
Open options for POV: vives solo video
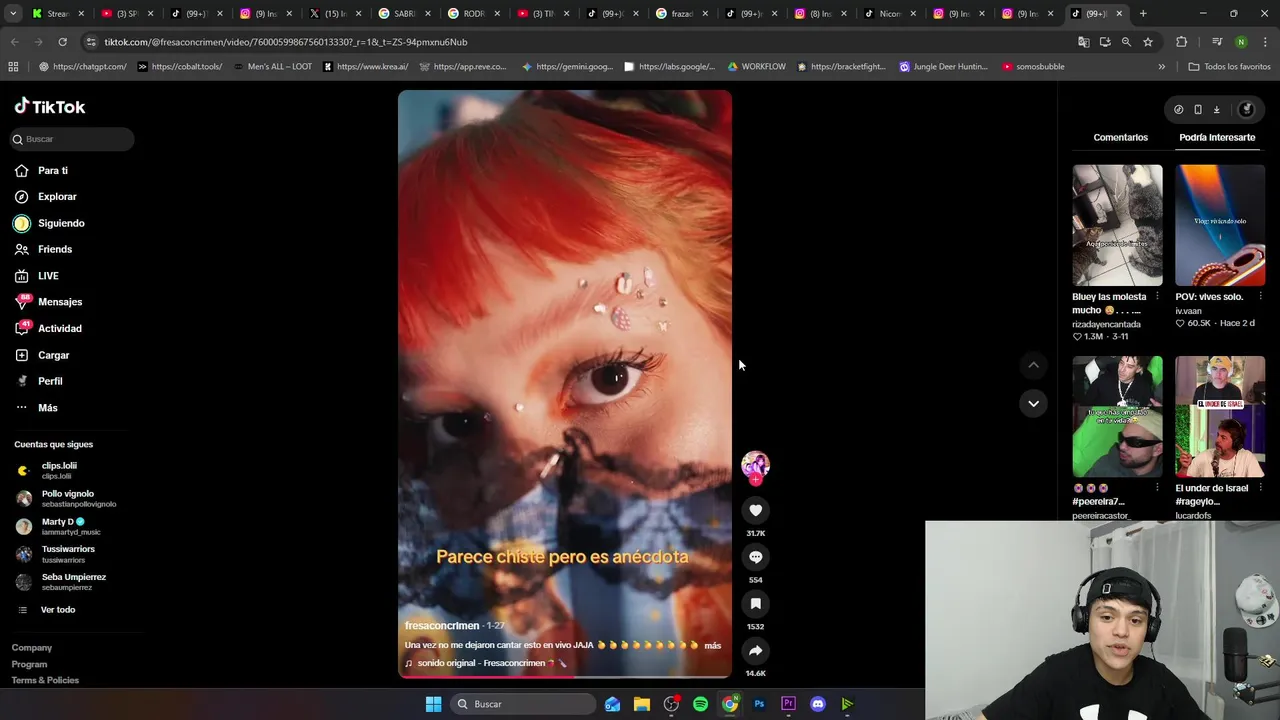1260,297
